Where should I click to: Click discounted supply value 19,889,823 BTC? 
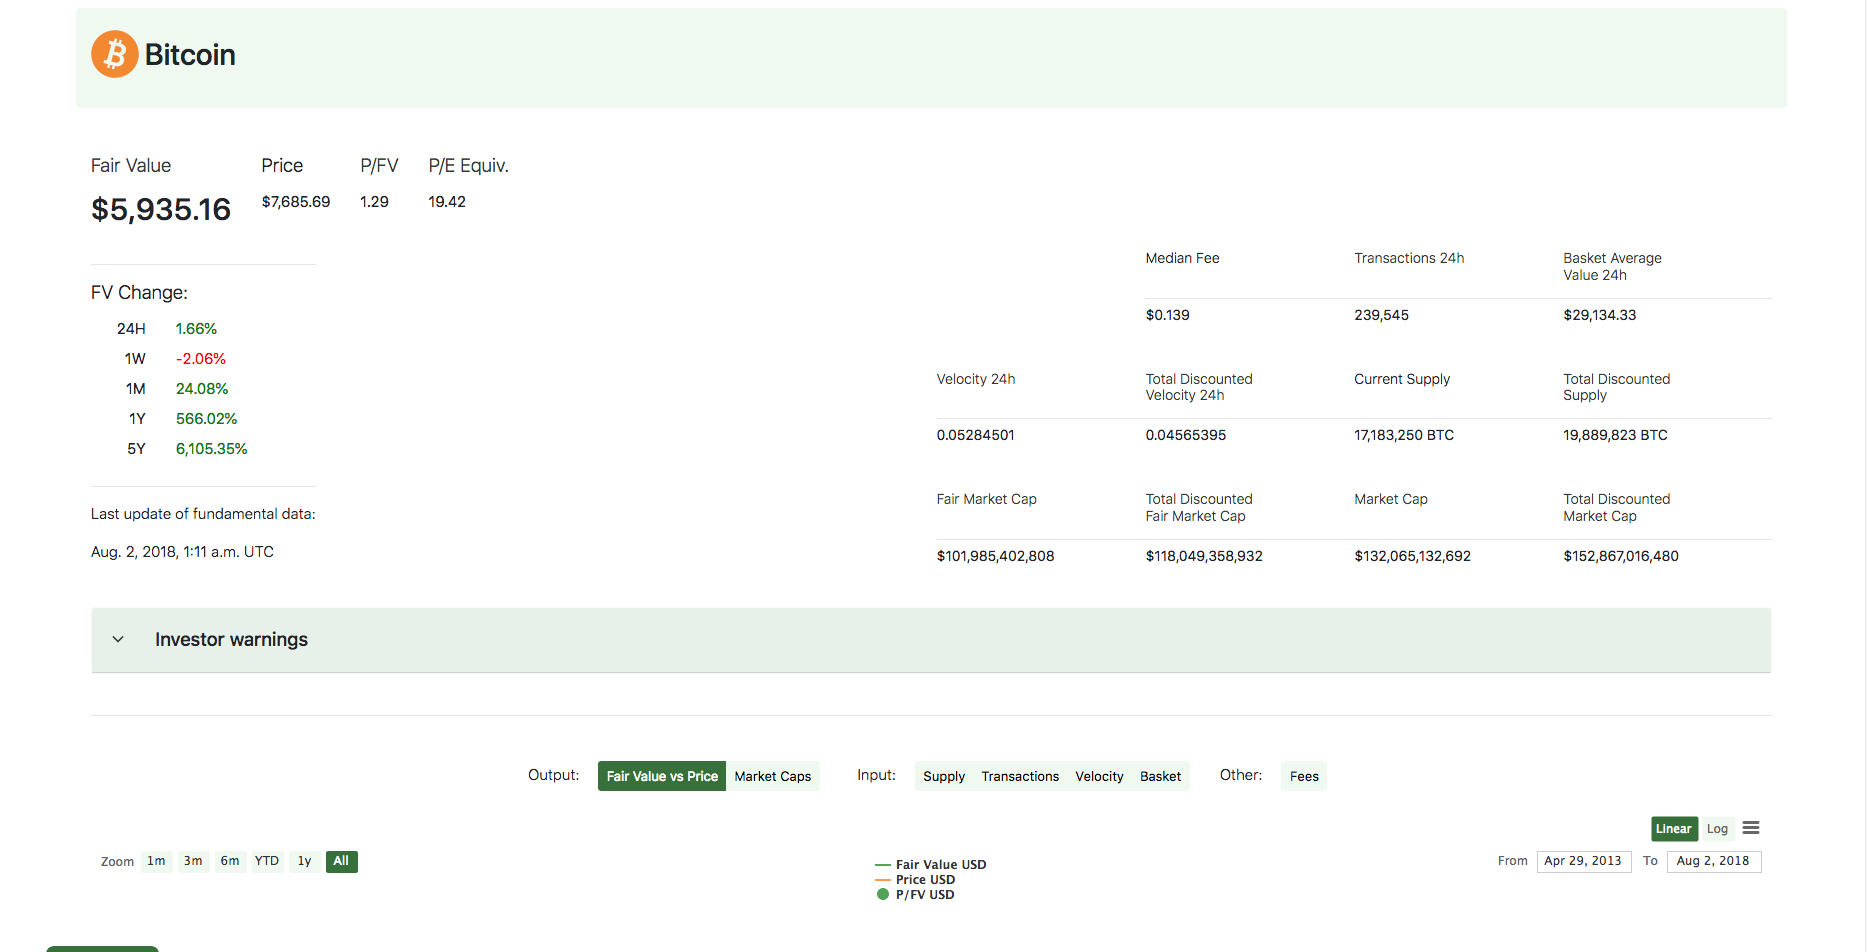(1616, 435)
